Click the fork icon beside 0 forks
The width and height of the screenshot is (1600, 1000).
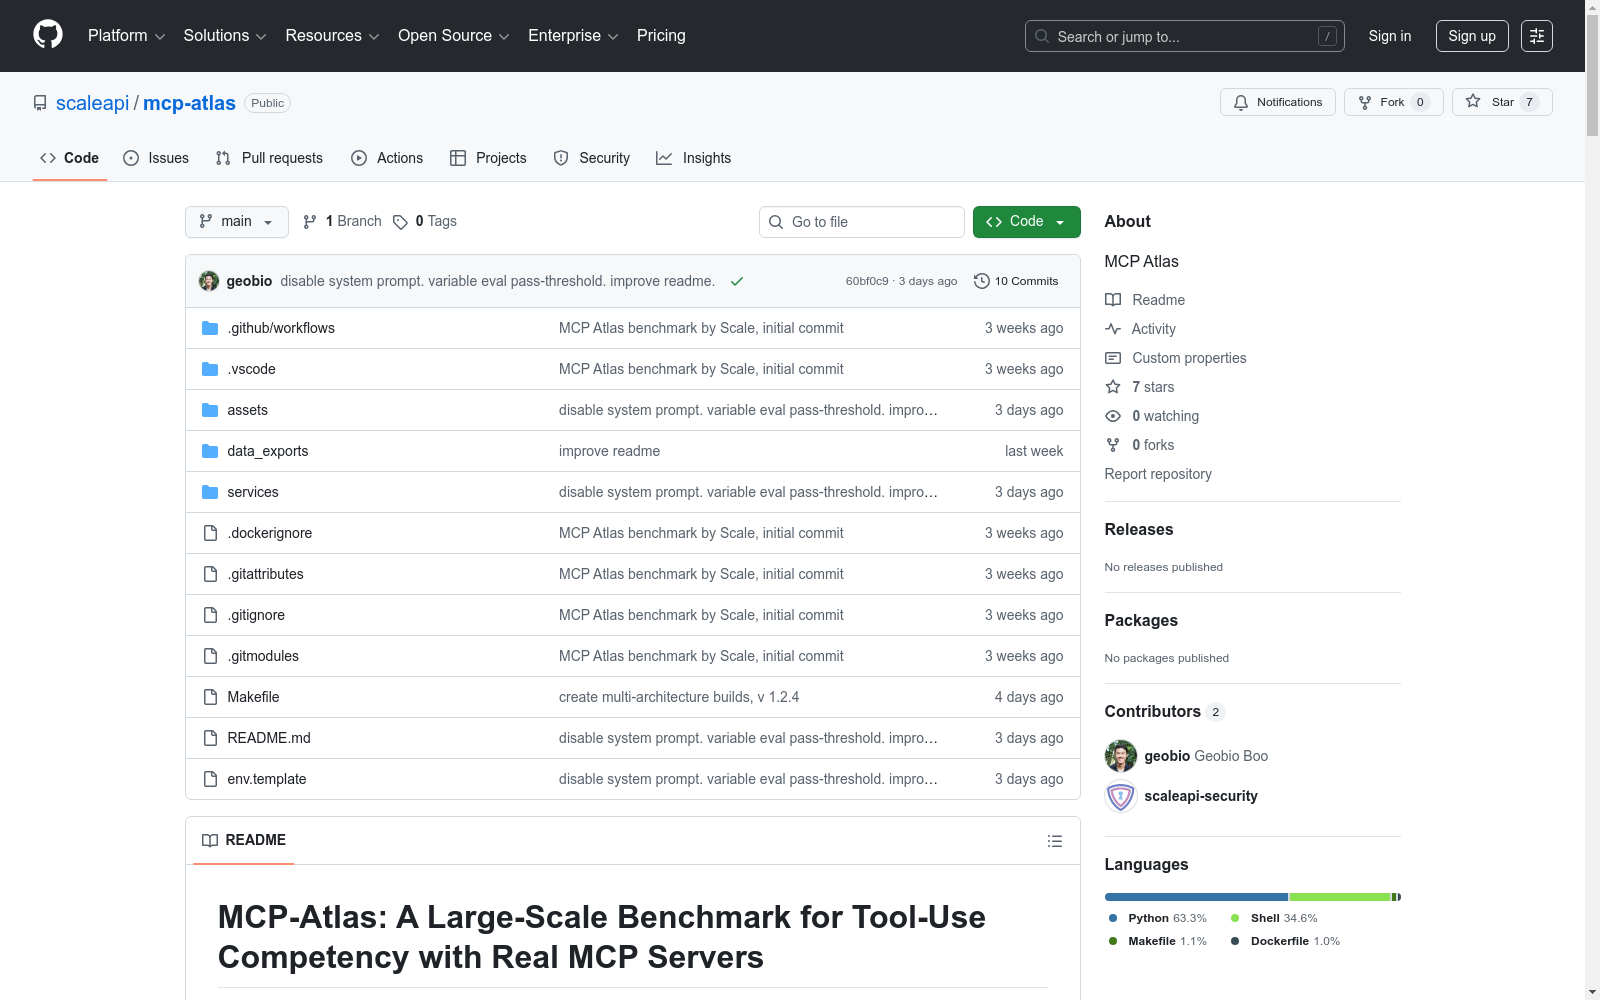(1113, 445)
